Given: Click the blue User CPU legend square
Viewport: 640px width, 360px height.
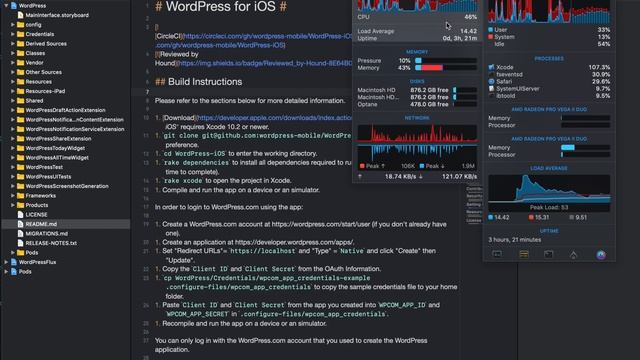Looking at the screenshot, I should pyautogui.click(x=491, y=30).
